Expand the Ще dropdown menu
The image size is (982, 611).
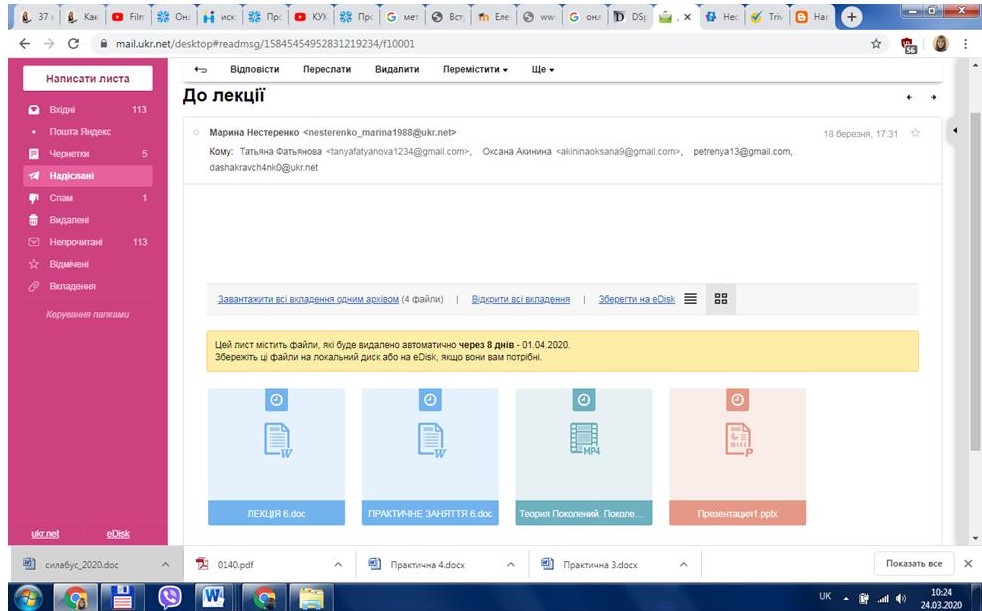pyautogui.click(x=543, y=70)
